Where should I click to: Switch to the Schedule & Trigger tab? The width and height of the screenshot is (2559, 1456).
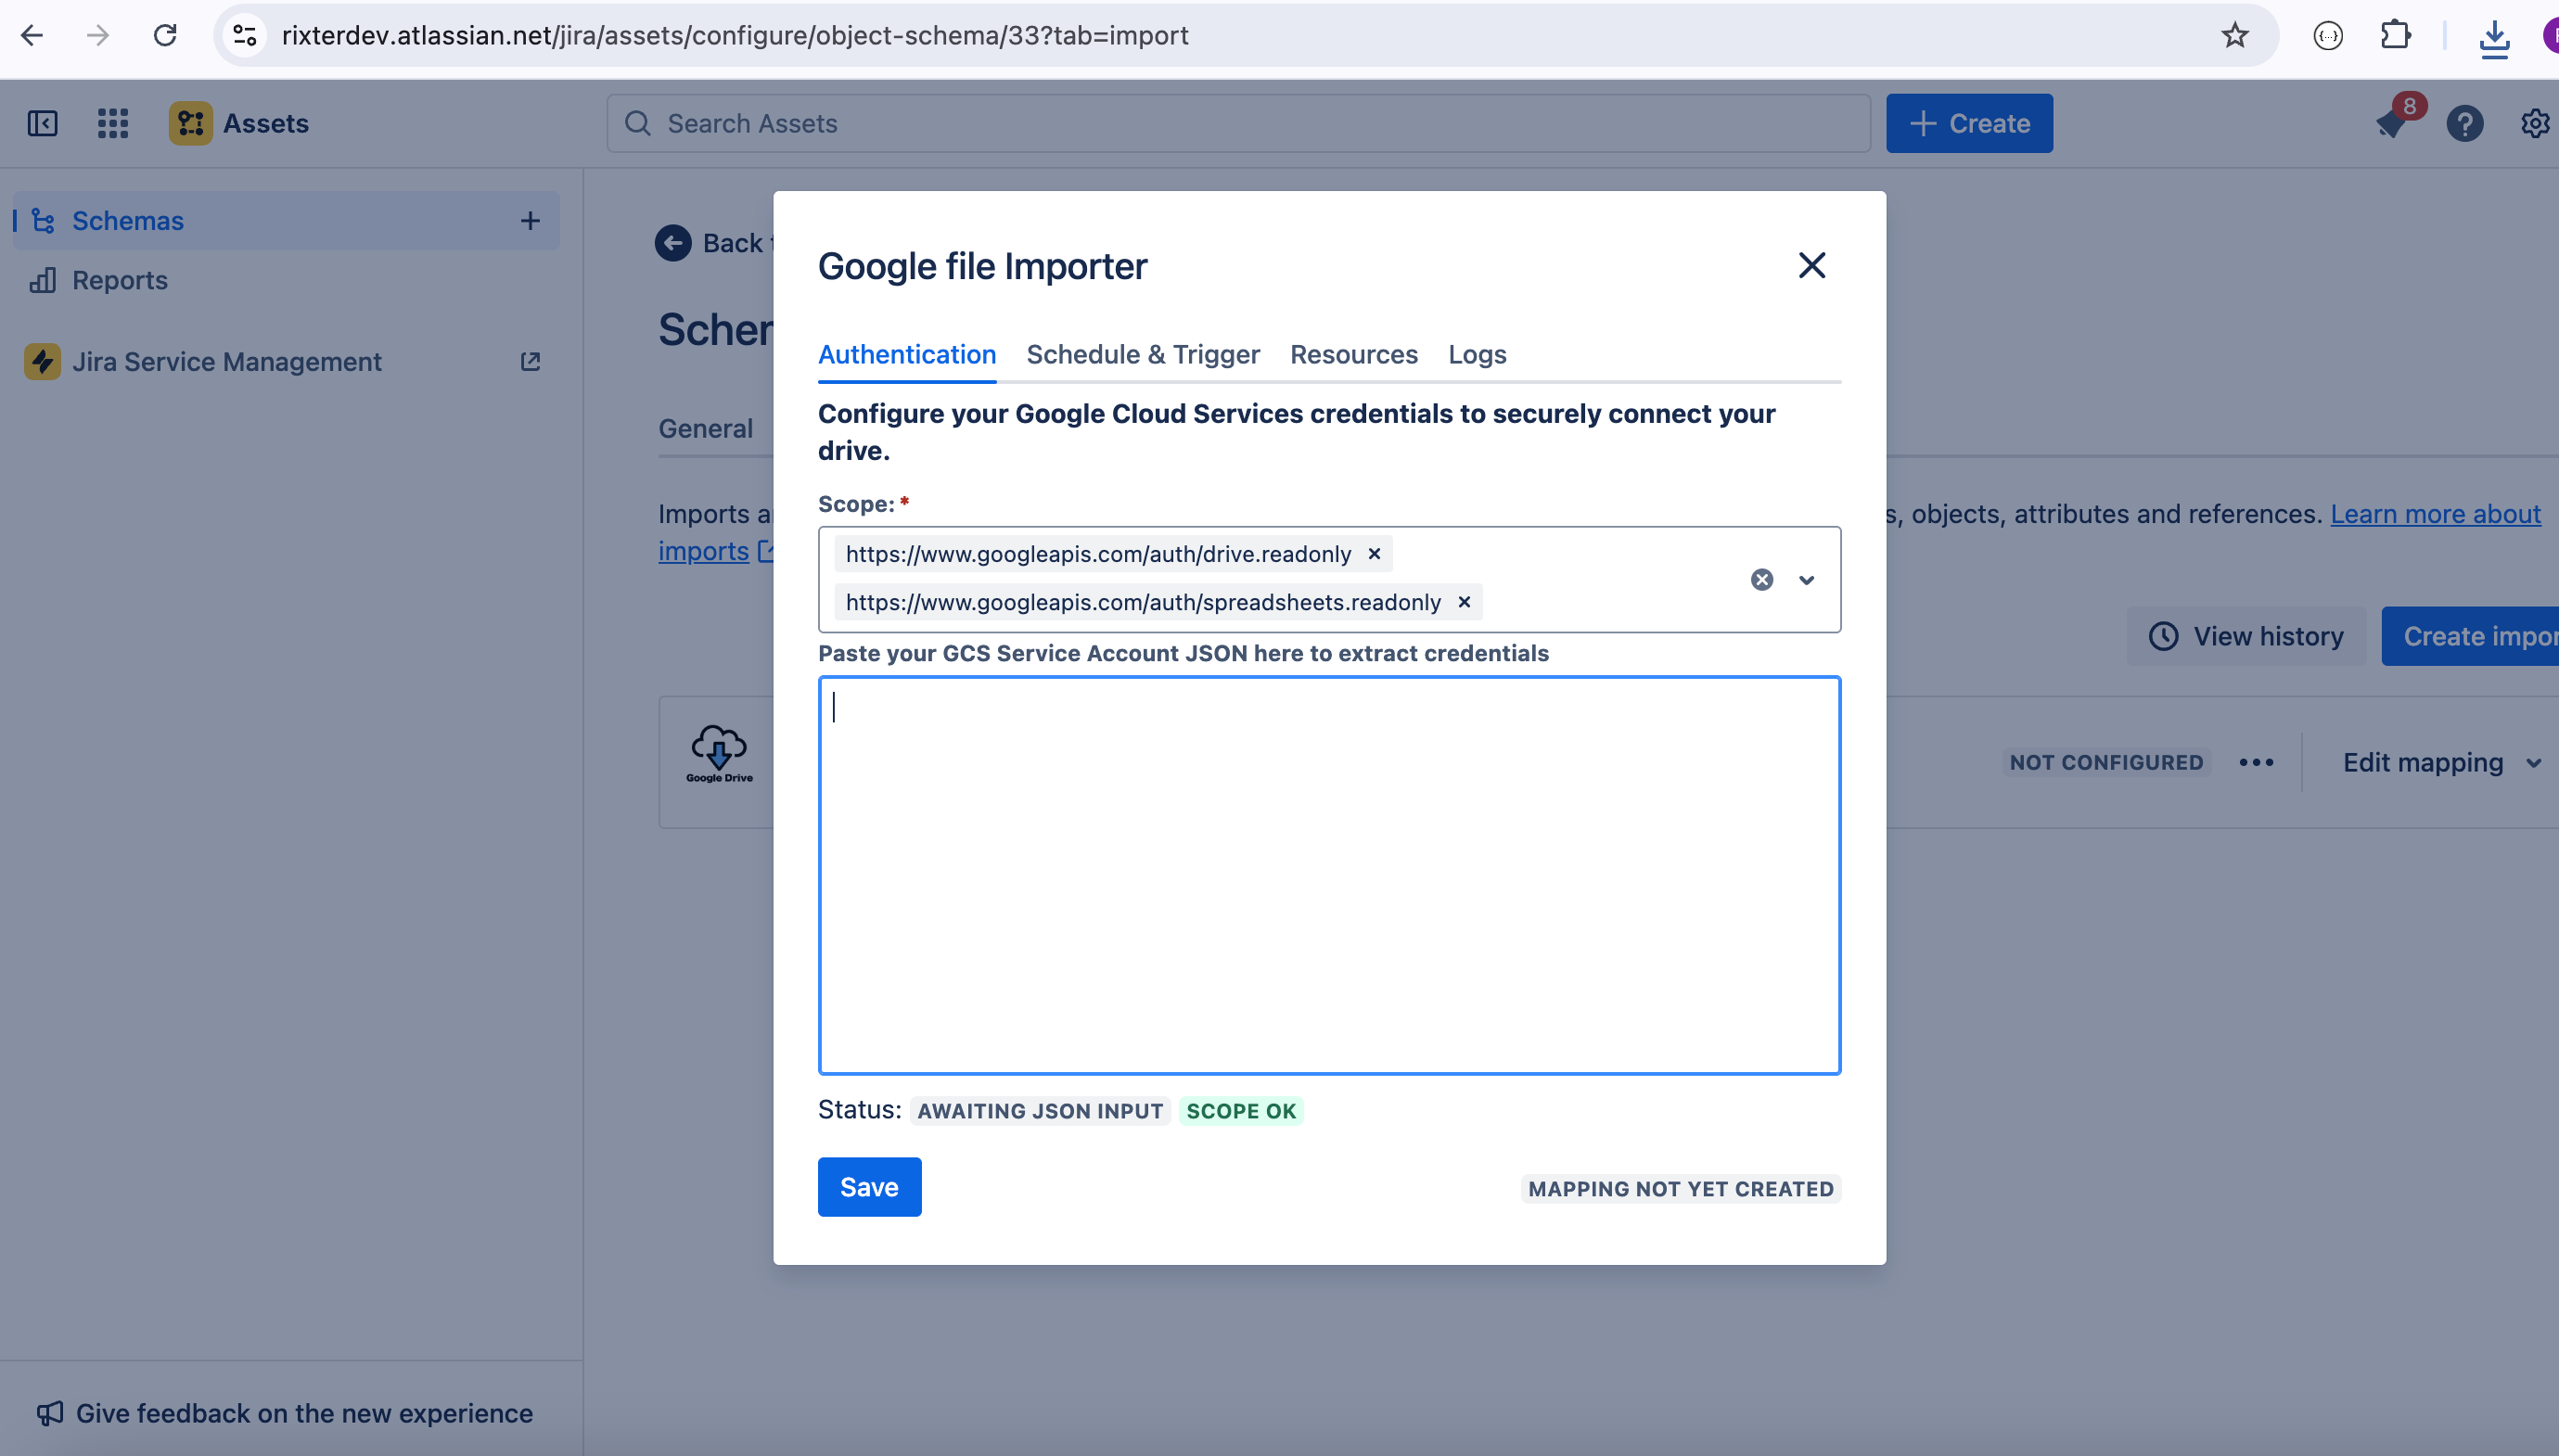[x=1142, y=354]
